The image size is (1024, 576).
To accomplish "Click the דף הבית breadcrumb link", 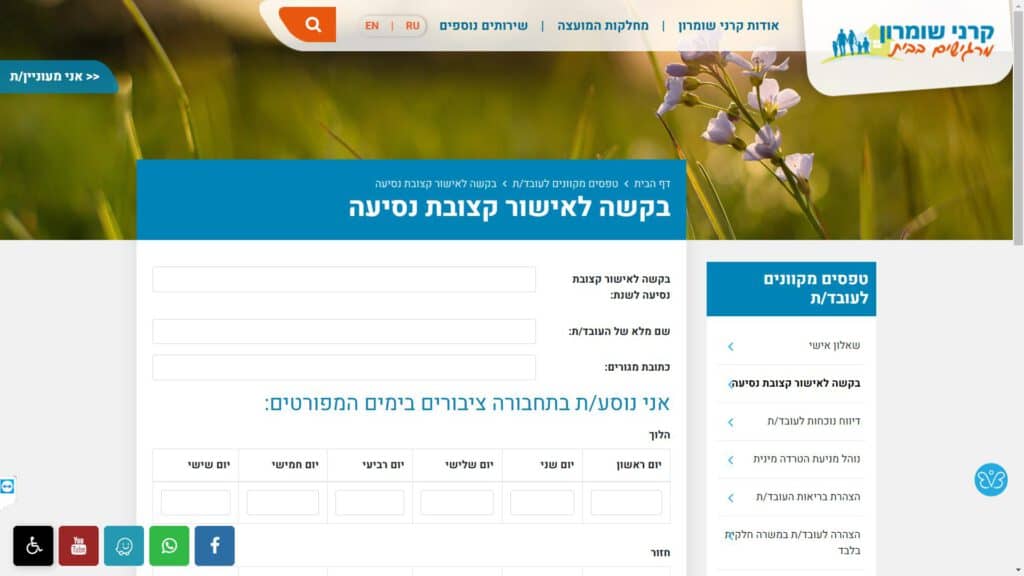I will 652,184.
